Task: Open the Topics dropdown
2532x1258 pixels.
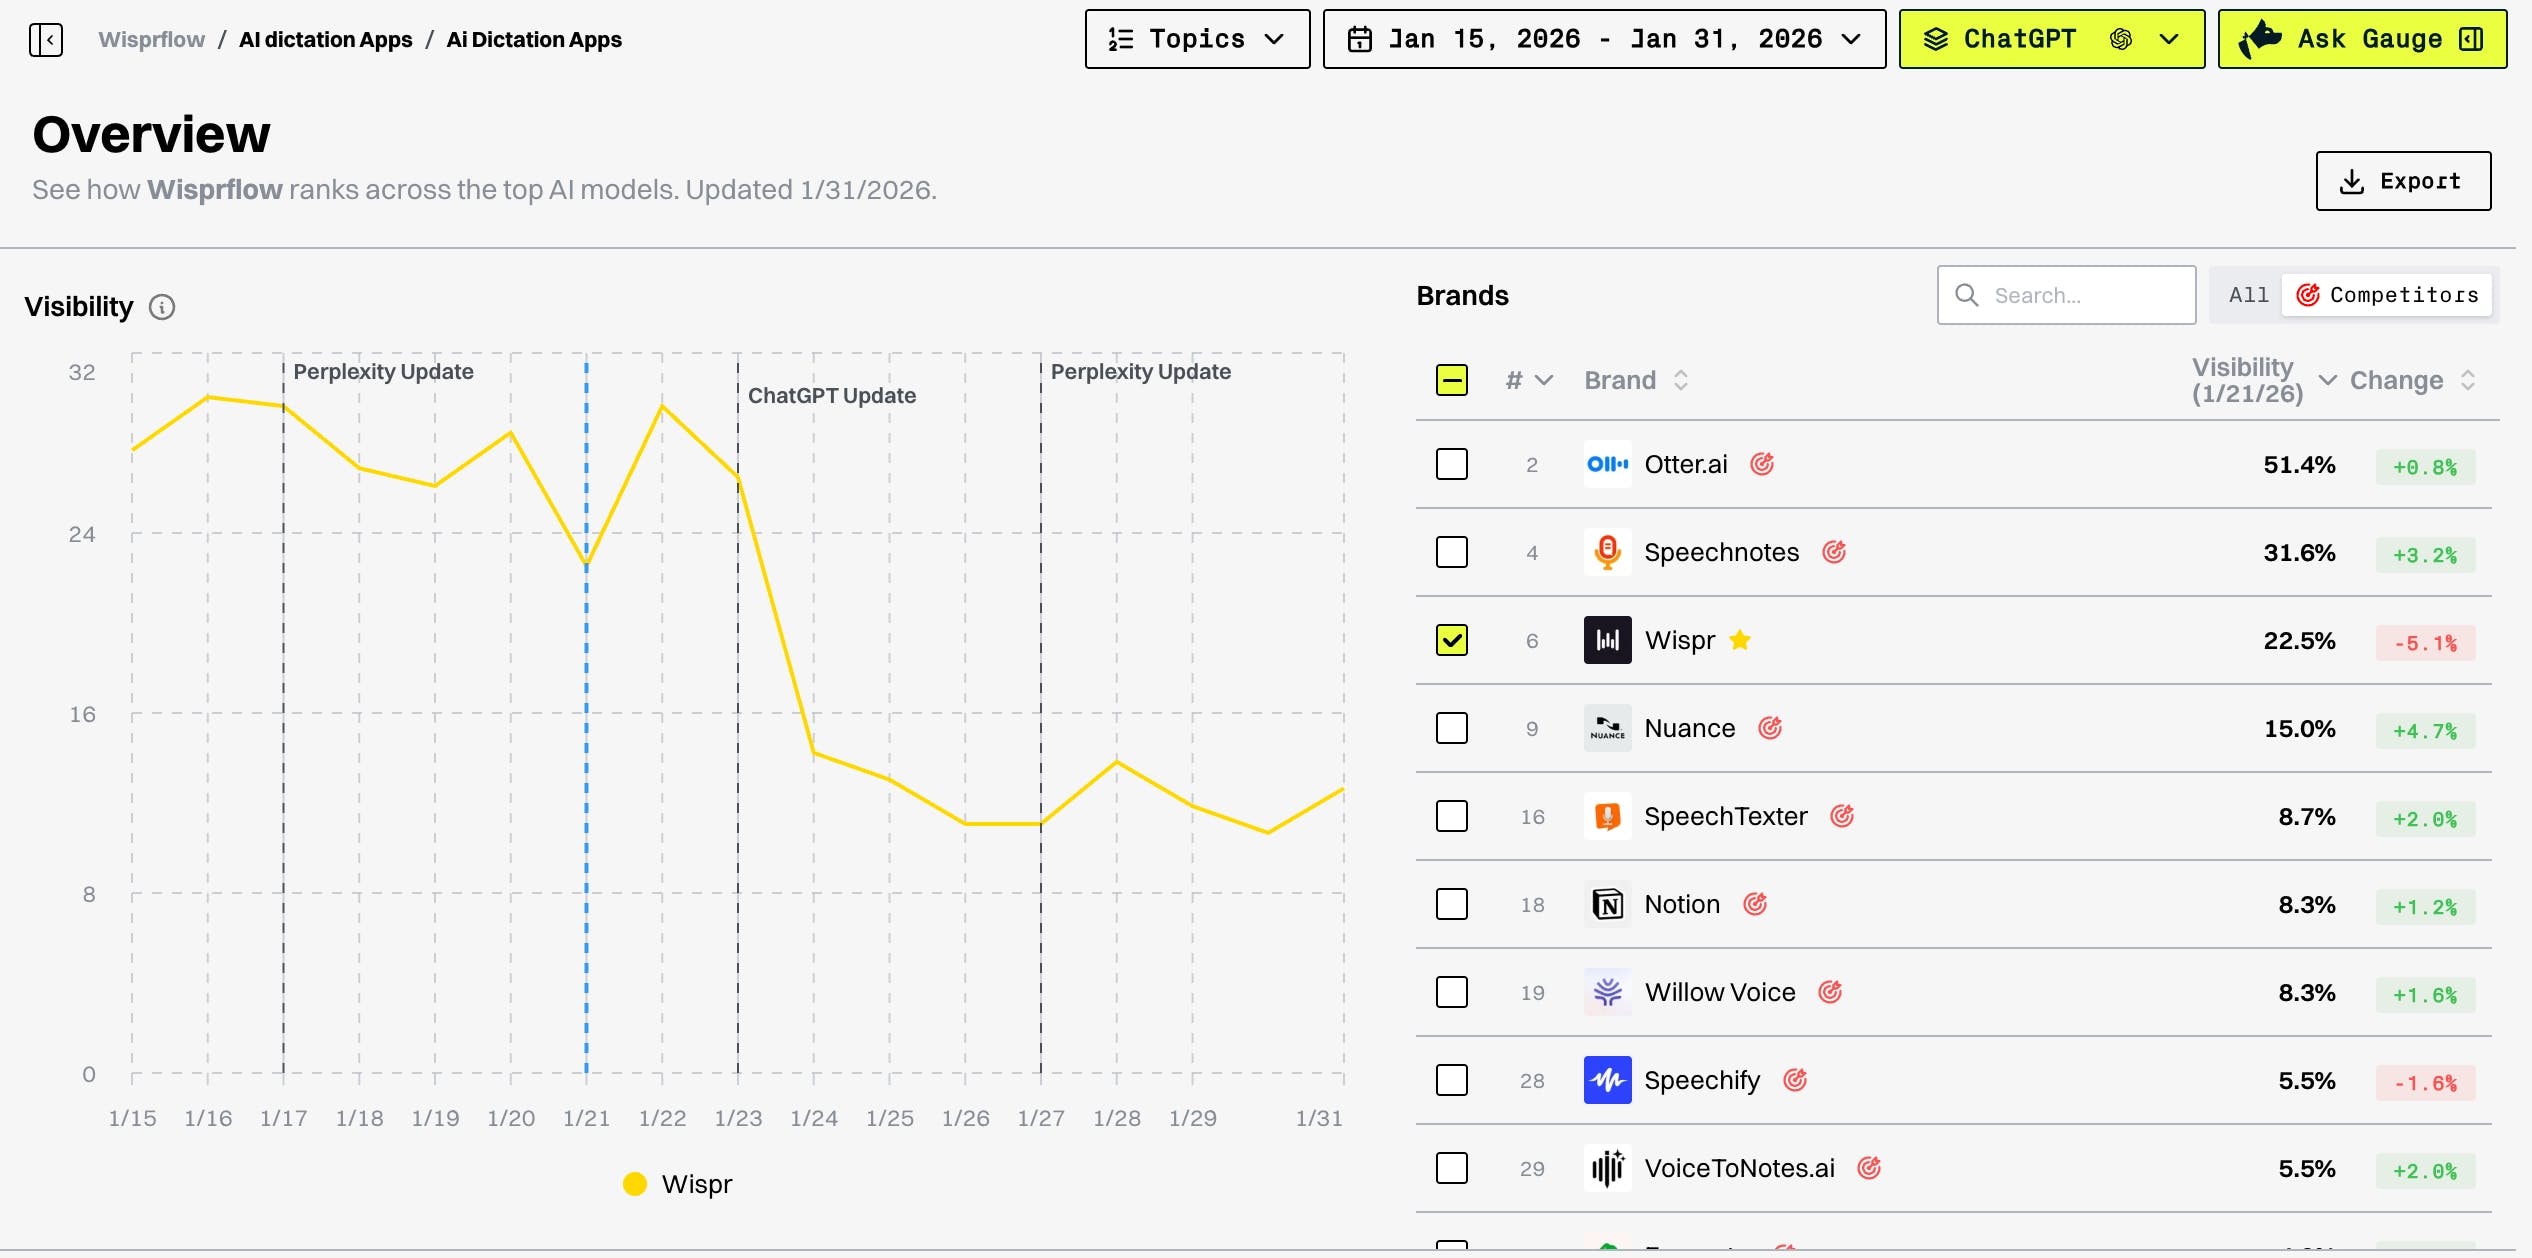Action: 1197,39
